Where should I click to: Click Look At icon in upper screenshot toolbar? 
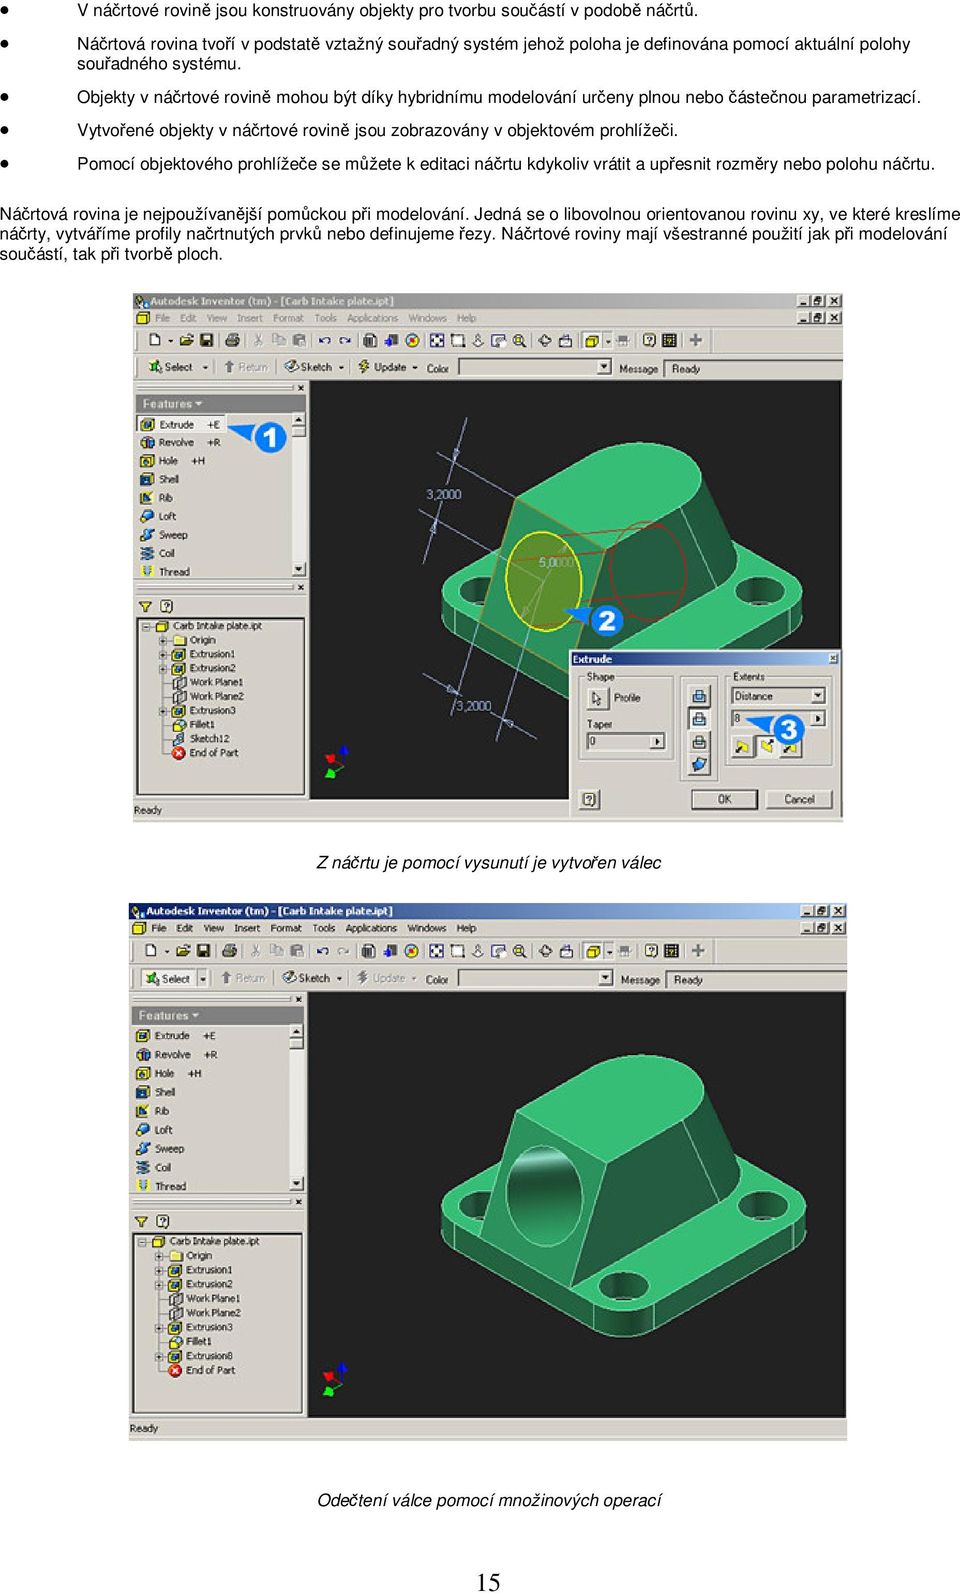pos(566,340)
